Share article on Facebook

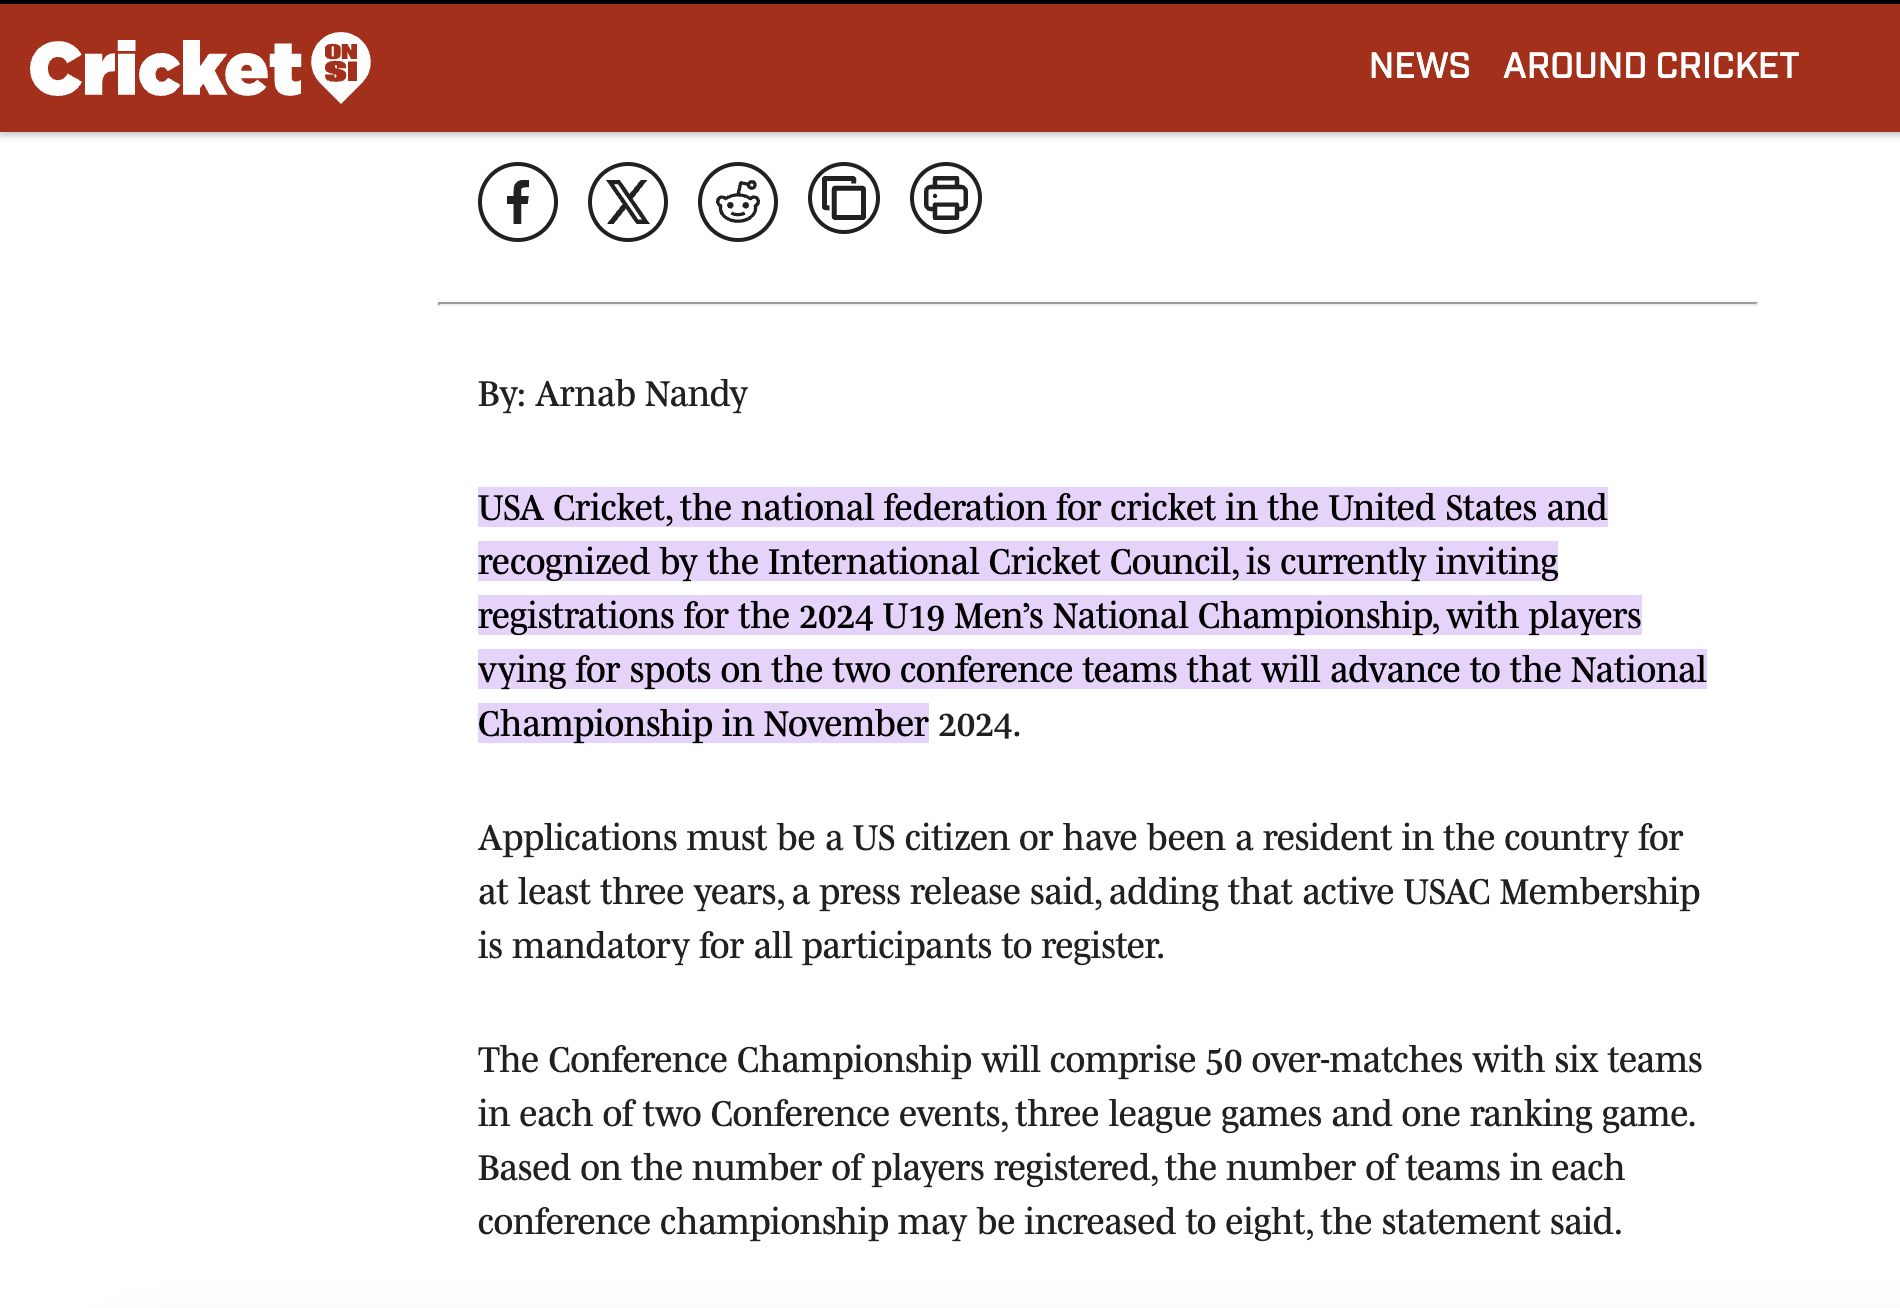pyautogui.click(x=518, y=202)
